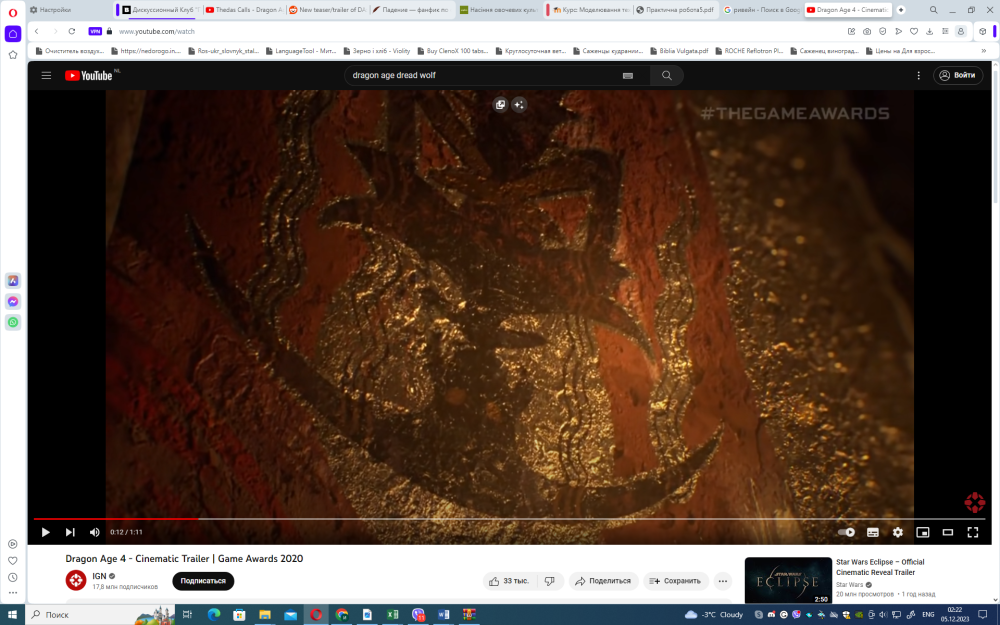This screenshot has height=625, width=1000.
Task: Switch to miniplayer mode
Action: (x=922, y=532)
